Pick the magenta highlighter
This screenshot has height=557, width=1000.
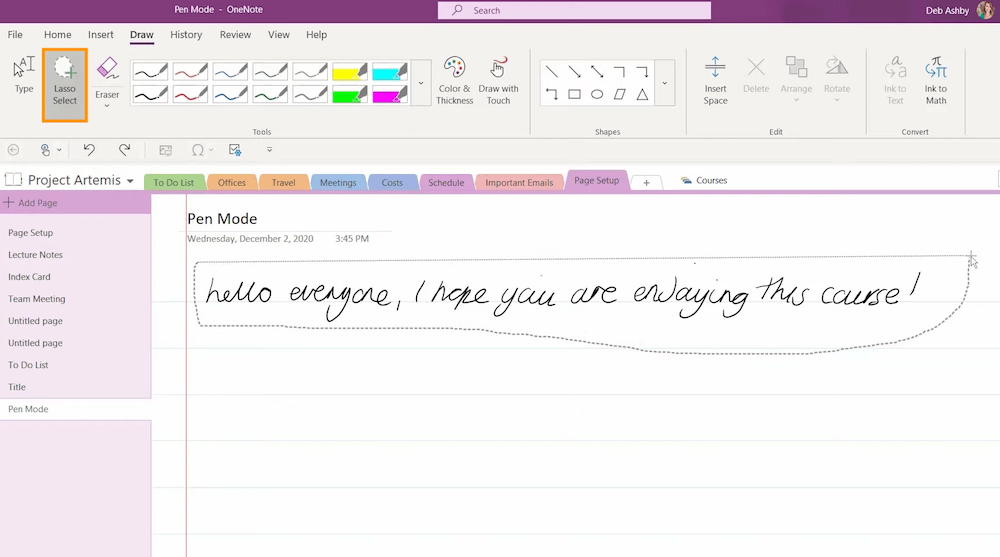tap(390, 94)
